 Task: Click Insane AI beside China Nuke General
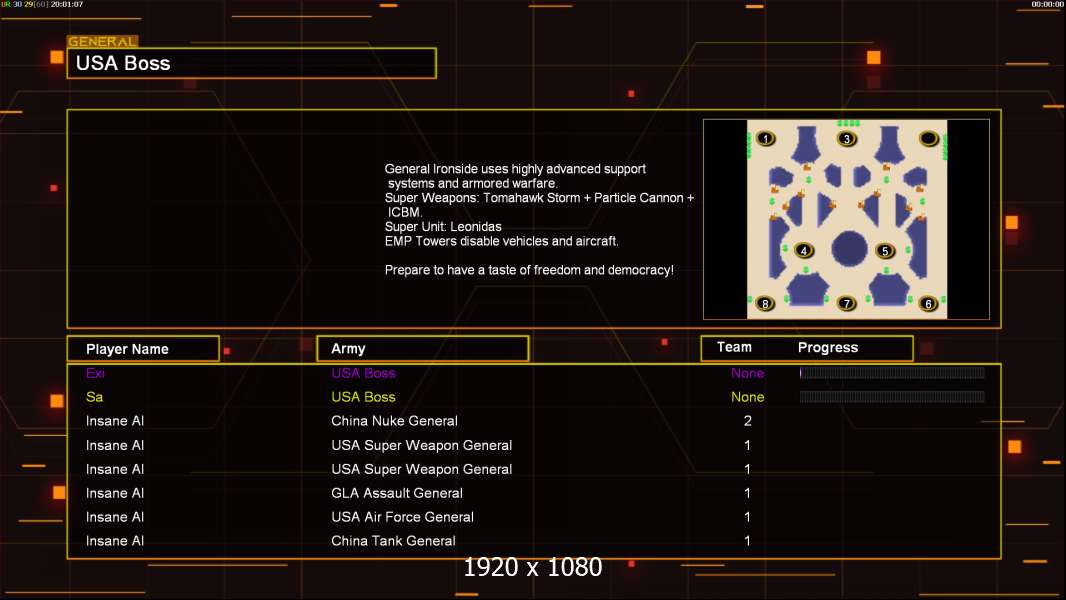(x=115, y=421)
